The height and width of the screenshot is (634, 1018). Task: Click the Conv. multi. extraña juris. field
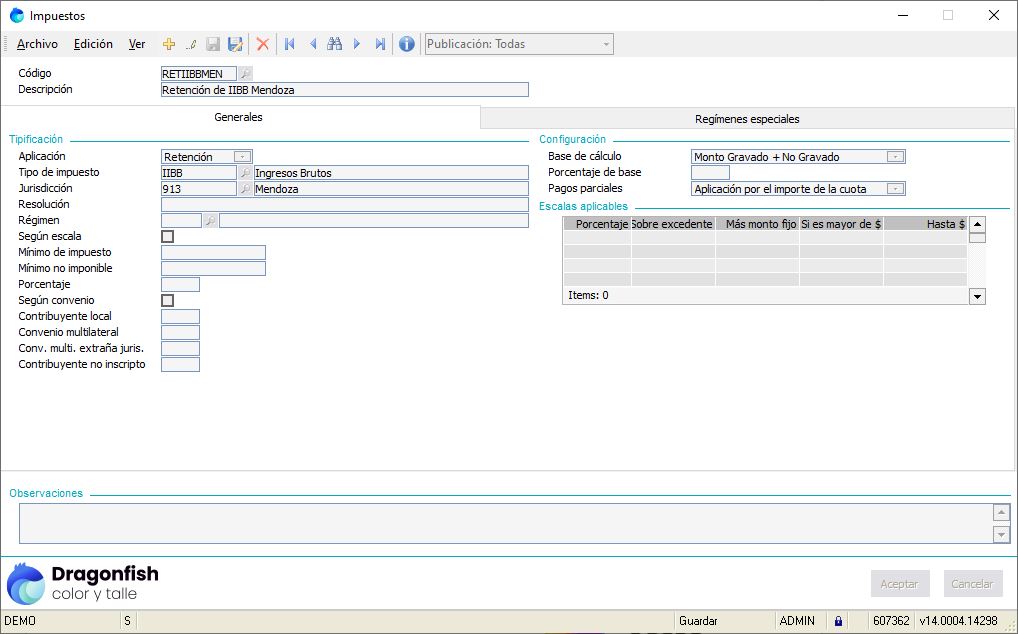(x=180, y=348)
